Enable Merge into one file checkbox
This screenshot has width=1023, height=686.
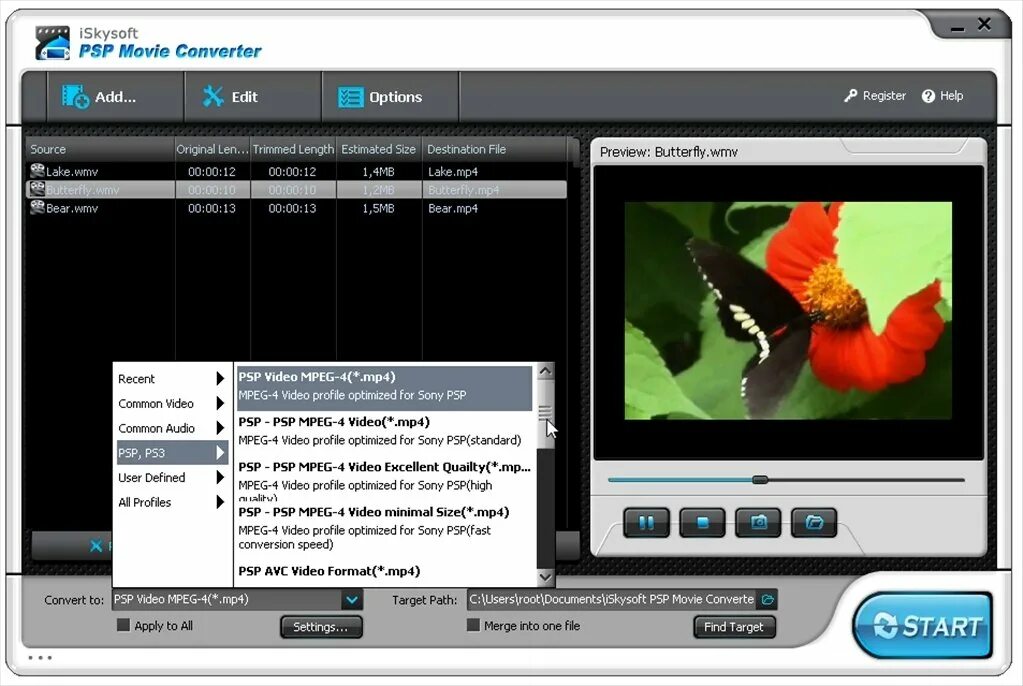473,625
